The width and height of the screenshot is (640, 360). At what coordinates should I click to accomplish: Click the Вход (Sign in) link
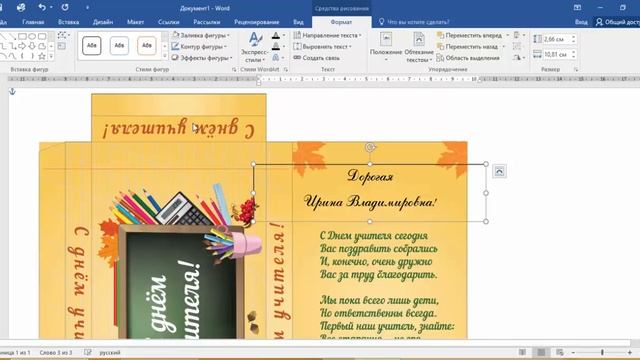581,22
